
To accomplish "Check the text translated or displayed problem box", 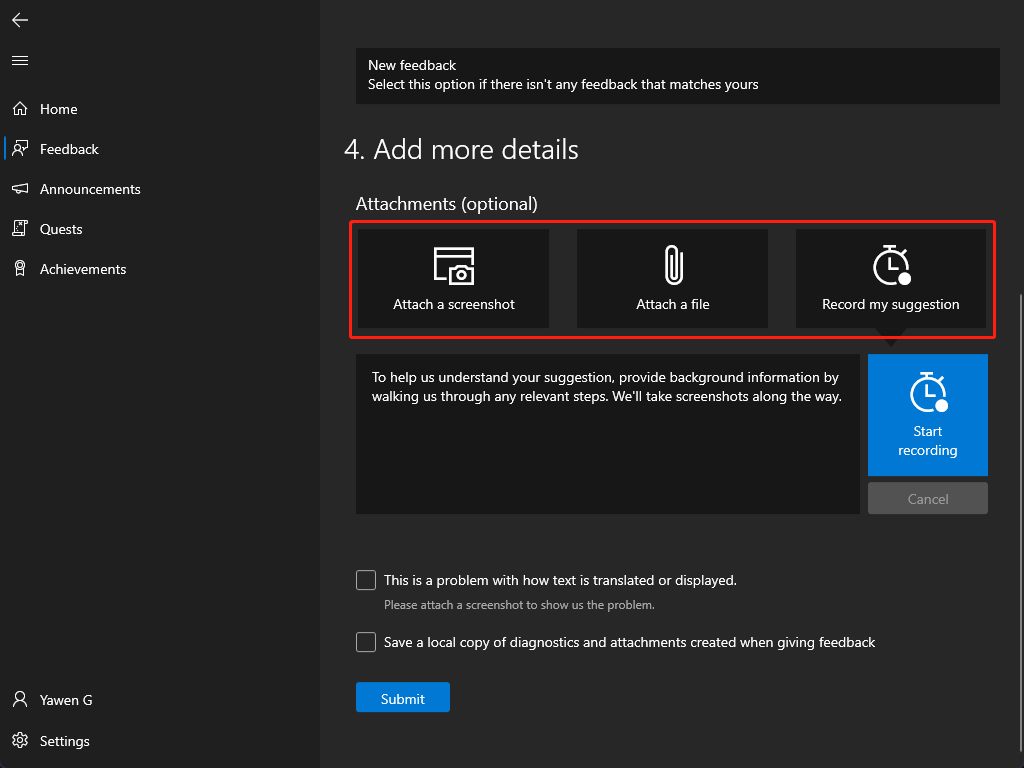I will click(x=366, y=580).
